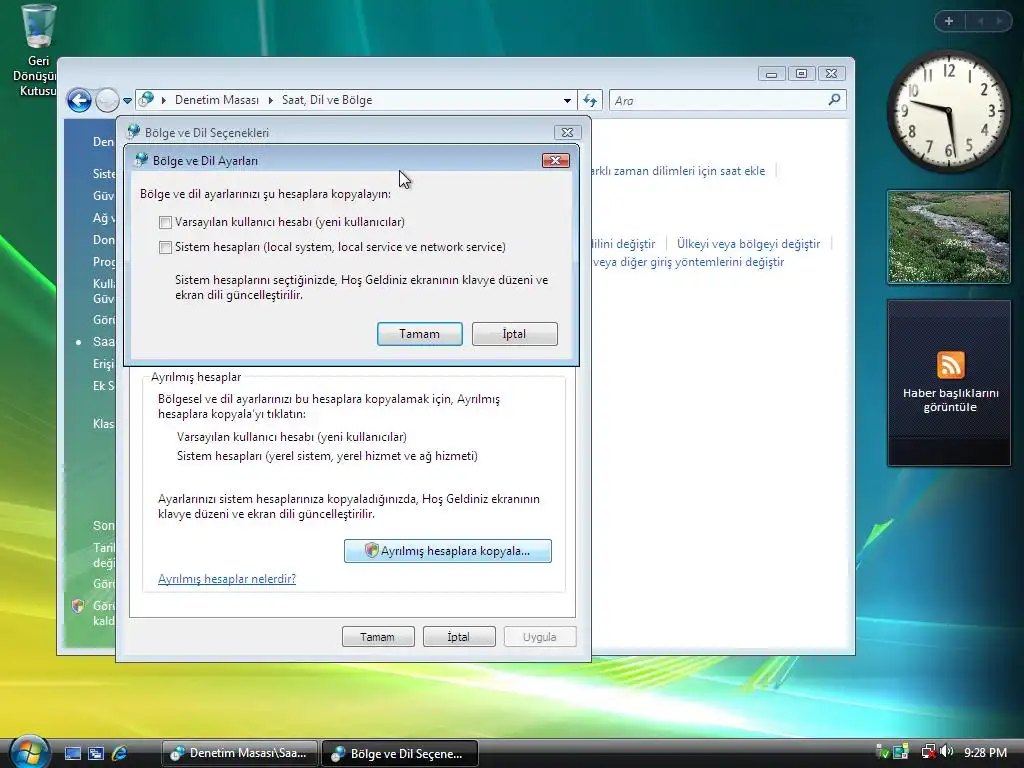Viewport: 1024px width, 768px height.
Task: Open the Recycle Bin desktop icon
Action: tap(39, 51)
